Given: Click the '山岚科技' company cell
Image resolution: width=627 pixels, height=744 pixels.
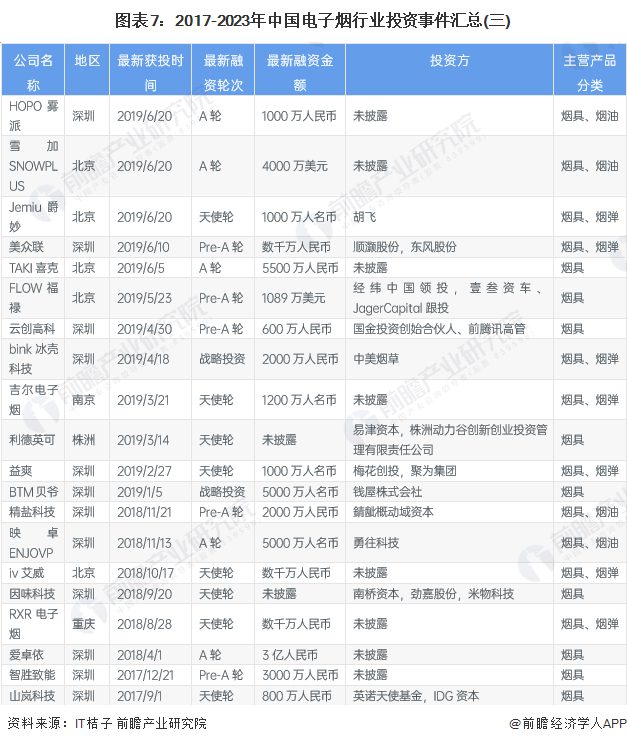Looking at the screenshot, I should click(32, 696).
